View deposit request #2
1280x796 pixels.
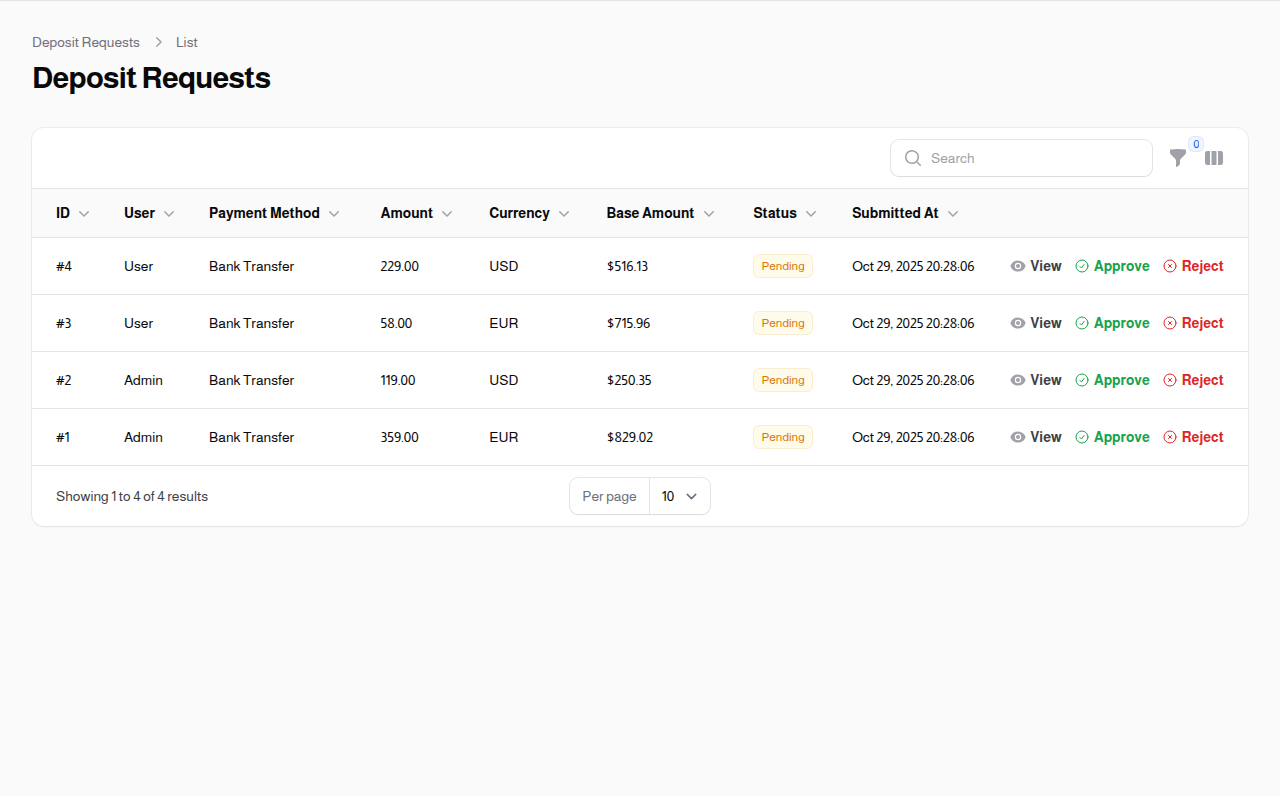point(1036,380)
